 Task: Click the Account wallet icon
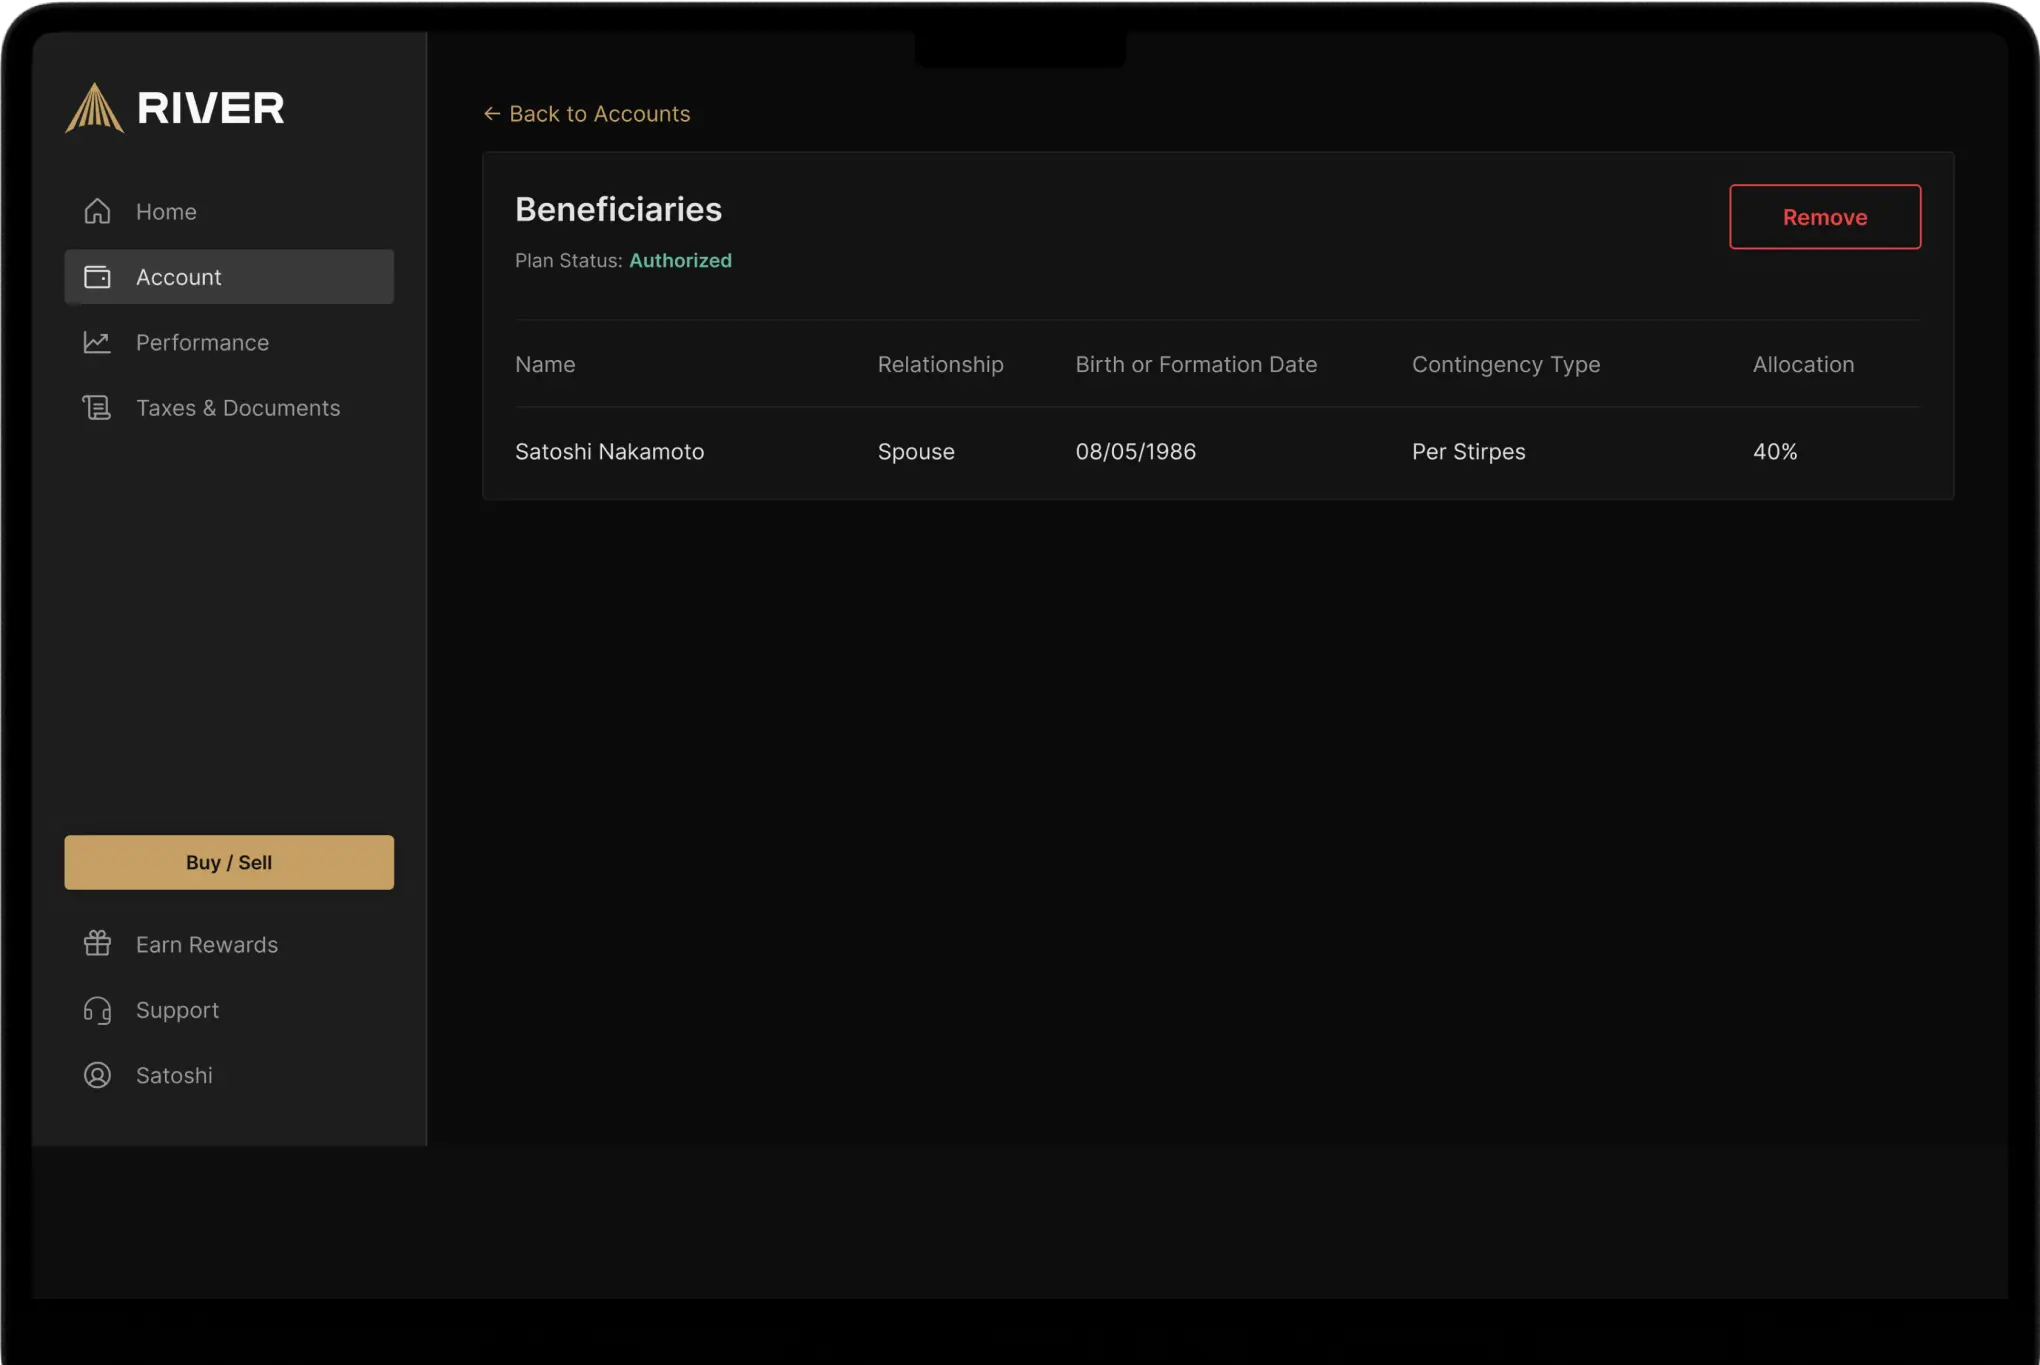pyautogui.click(x=97, y=277)
